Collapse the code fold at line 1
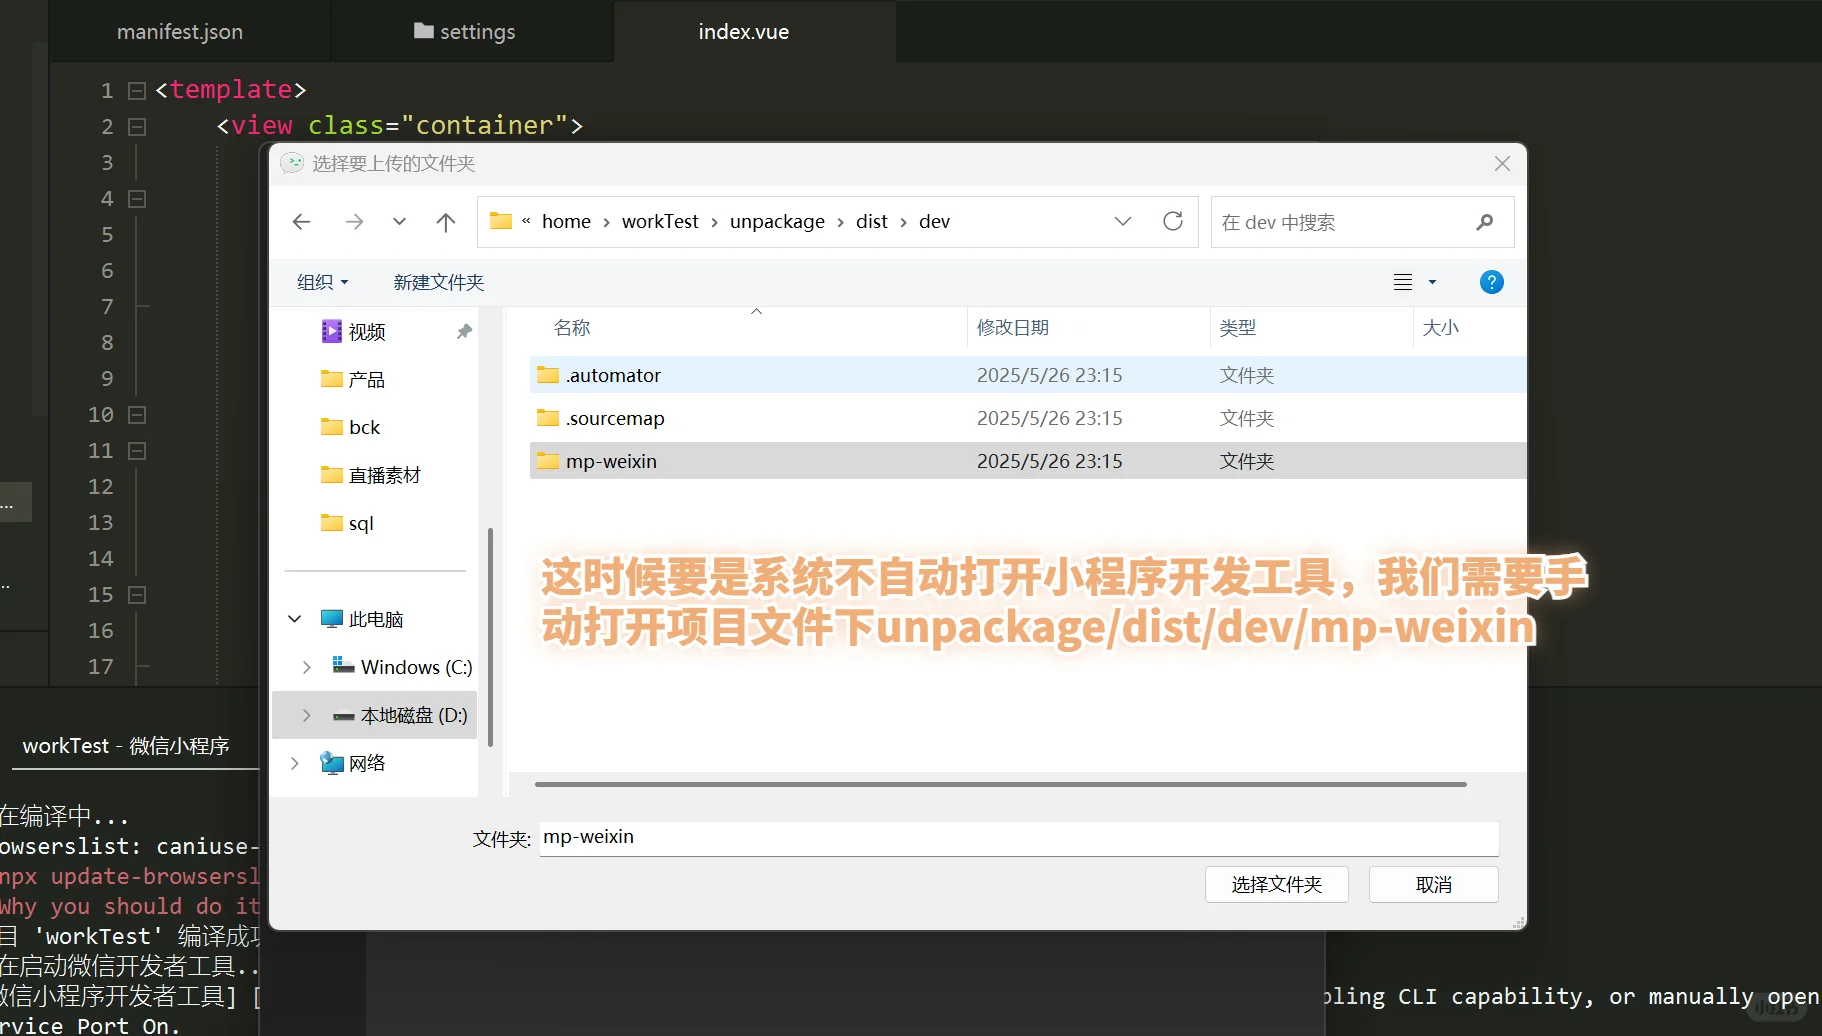 point(136,90)
